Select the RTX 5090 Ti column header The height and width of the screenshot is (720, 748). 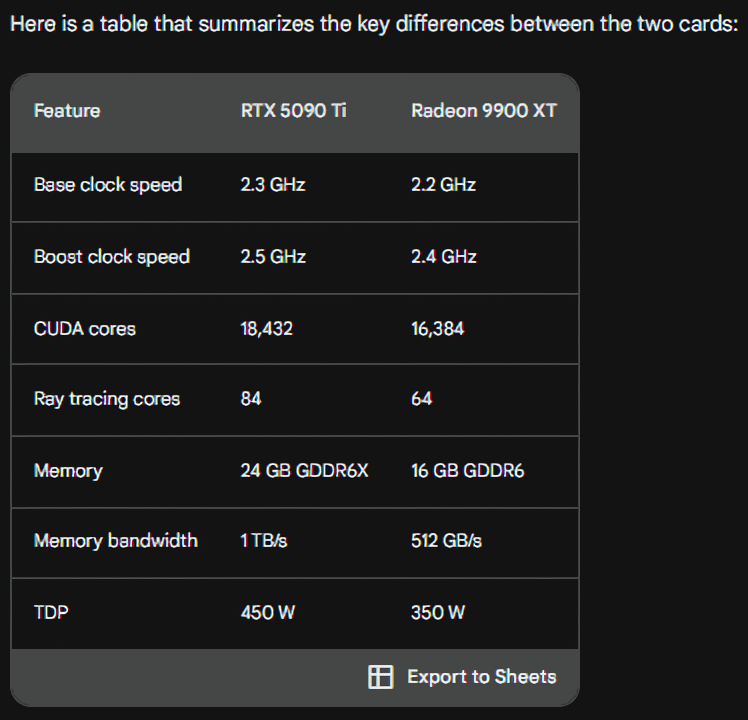pos(293,111)
